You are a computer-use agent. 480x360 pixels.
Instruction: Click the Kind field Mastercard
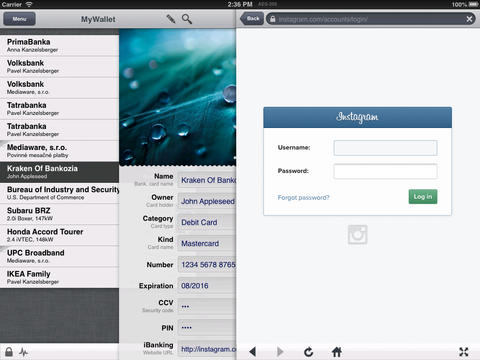click(207, 243)
